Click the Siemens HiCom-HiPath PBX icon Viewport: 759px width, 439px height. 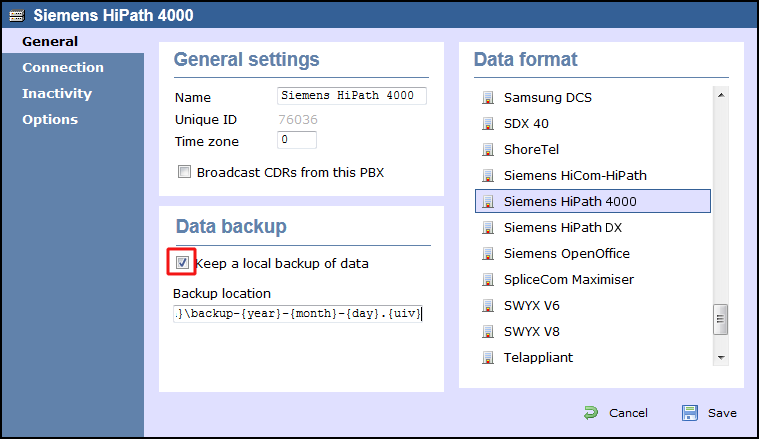tap(488, 176)
